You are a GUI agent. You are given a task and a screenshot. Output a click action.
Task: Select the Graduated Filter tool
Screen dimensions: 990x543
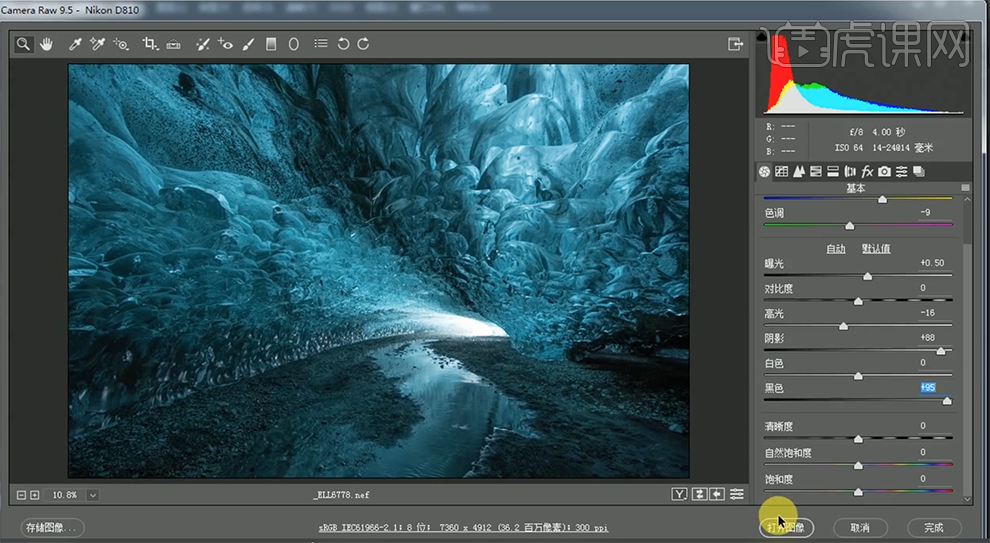pyautogui.click(x=270, y=44)
